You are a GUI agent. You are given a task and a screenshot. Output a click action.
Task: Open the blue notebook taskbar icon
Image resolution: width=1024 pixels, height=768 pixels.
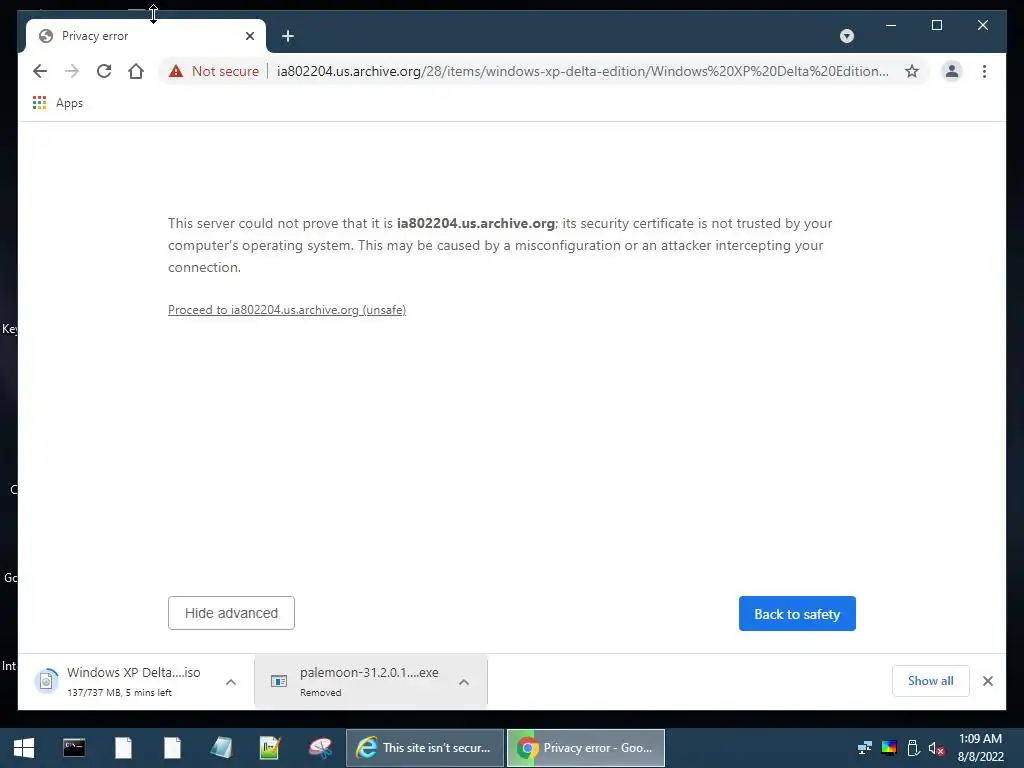point(221,748)
